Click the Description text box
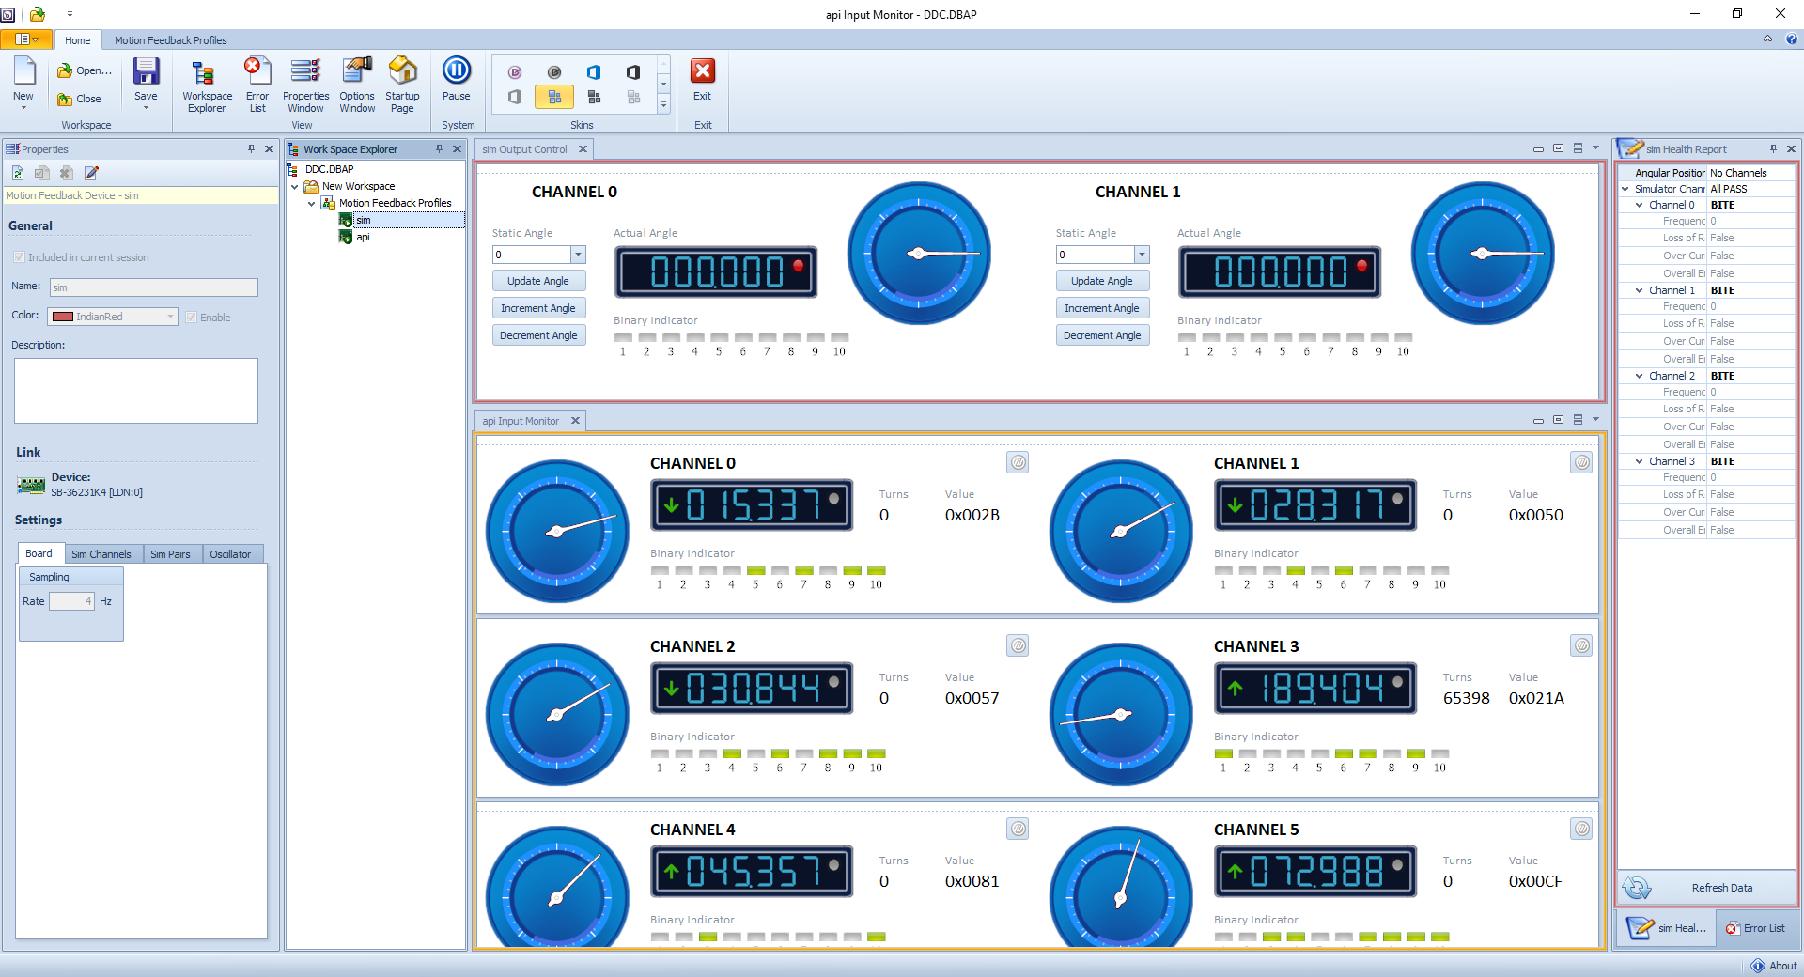This screenshot has width=1804, height=977. click(x=135, y=390)
